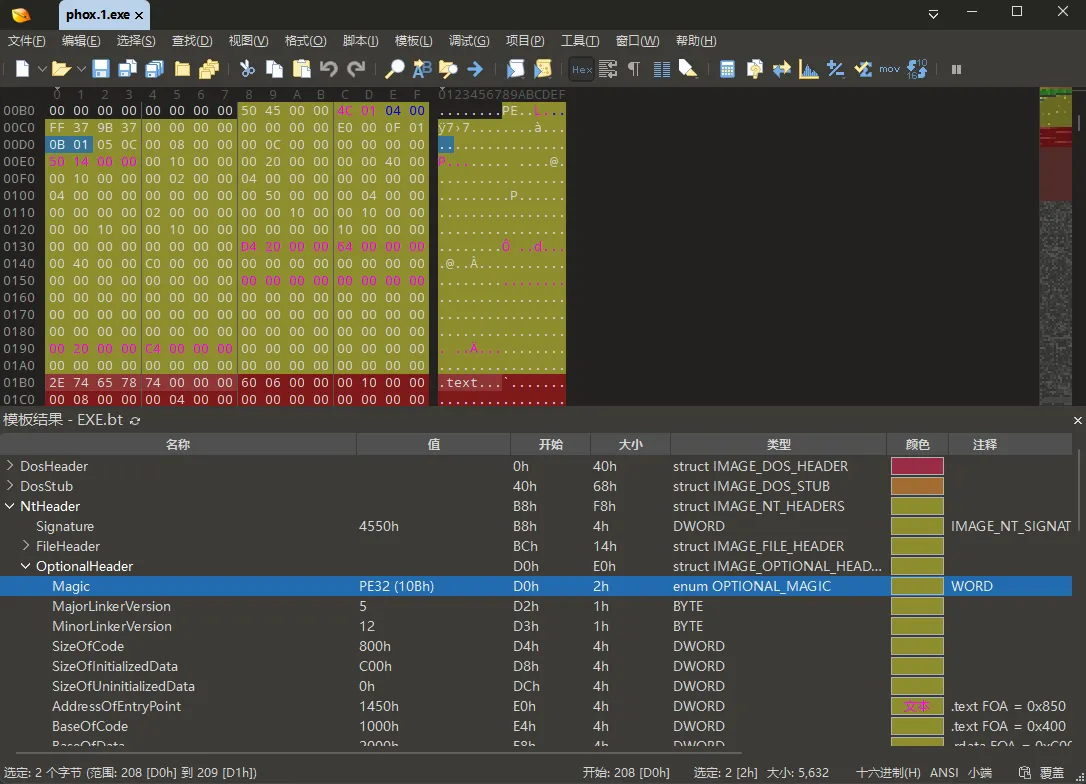The image size is (1086, 784).
Task: Close the template results panel
Action: coord(1077,420)
